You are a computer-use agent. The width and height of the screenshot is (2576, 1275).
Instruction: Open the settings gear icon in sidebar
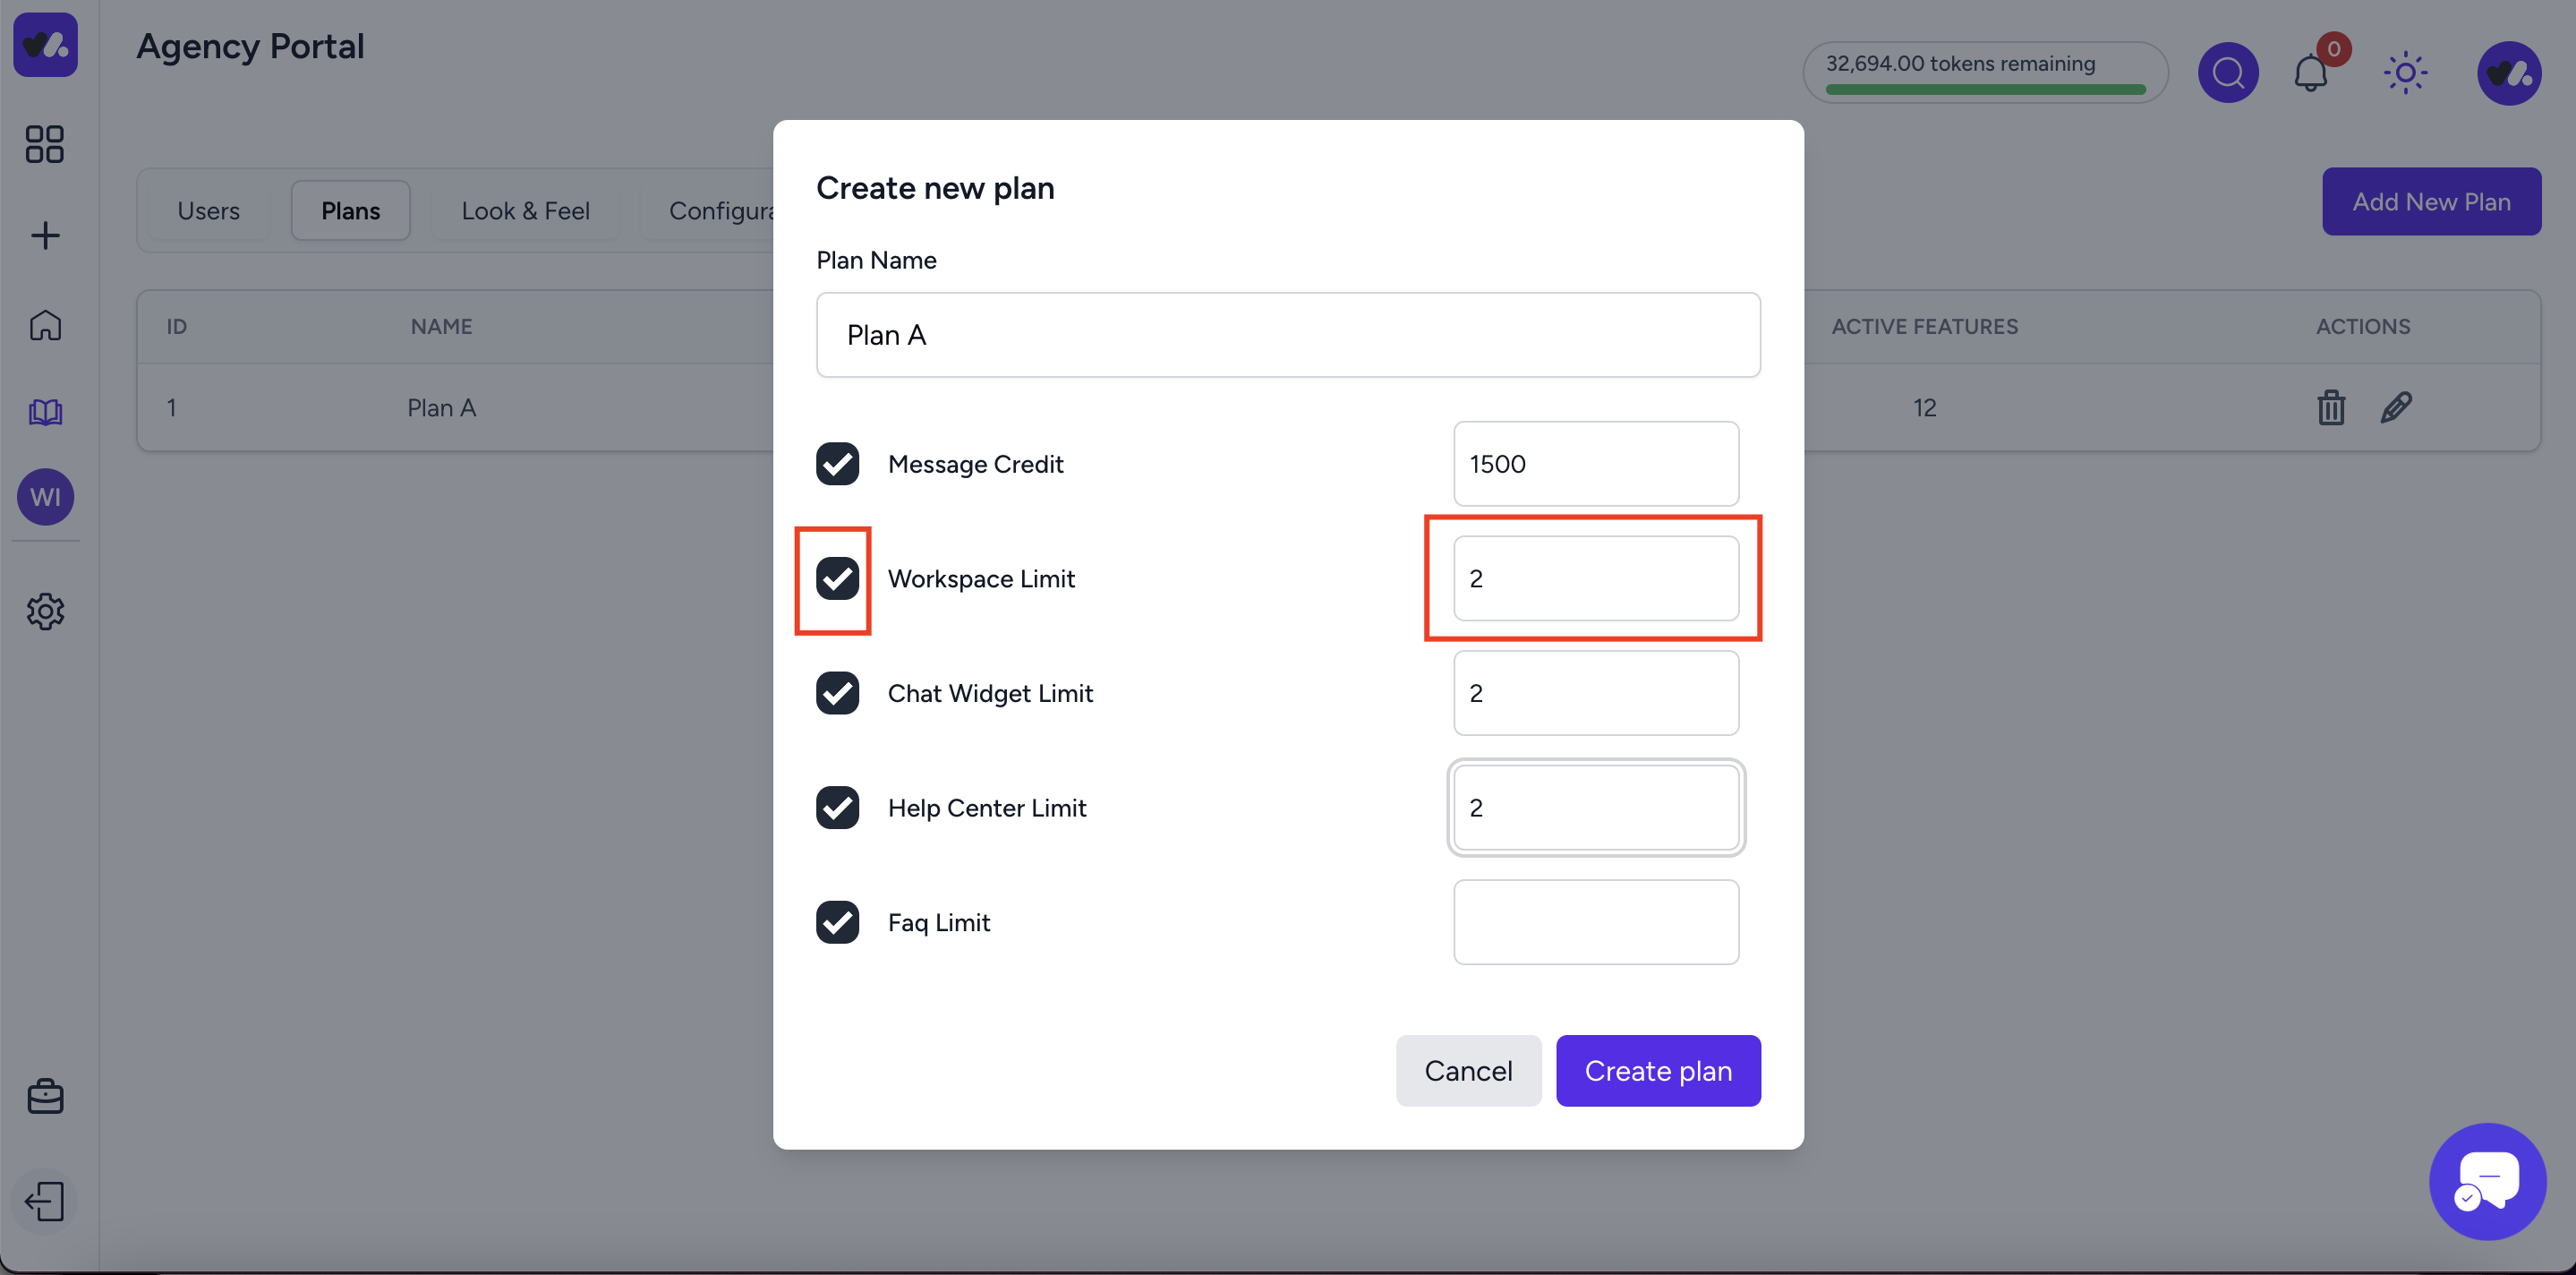coord(45,611)
